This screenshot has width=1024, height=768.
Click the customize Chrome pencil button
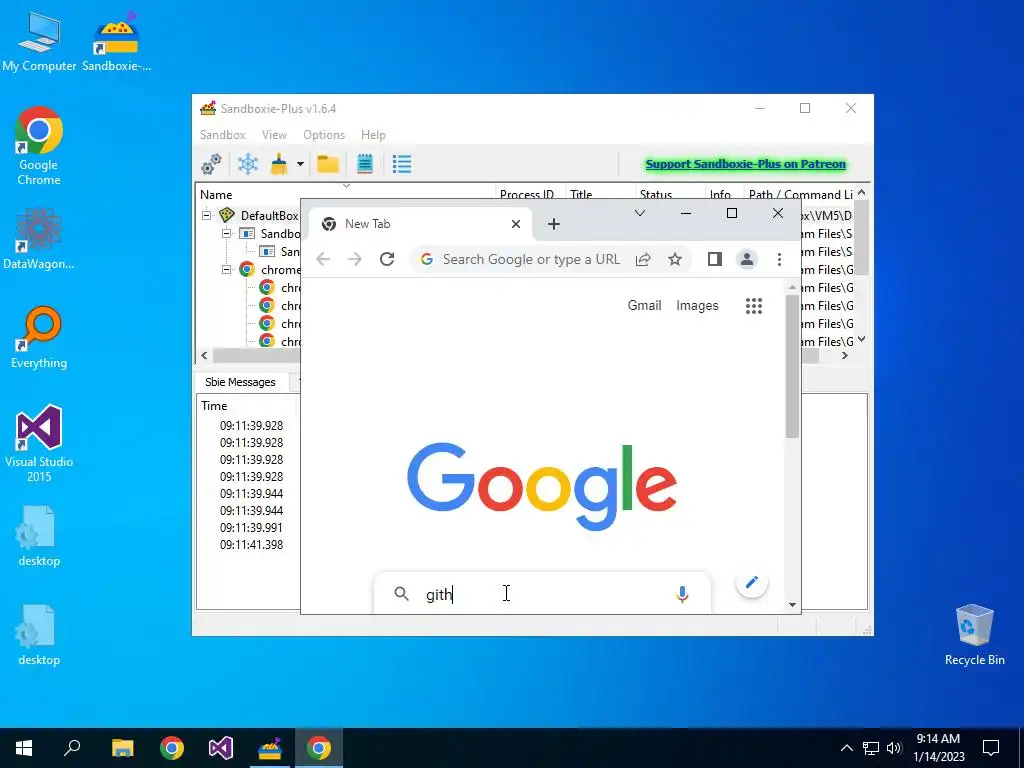[x=752, y=582]
